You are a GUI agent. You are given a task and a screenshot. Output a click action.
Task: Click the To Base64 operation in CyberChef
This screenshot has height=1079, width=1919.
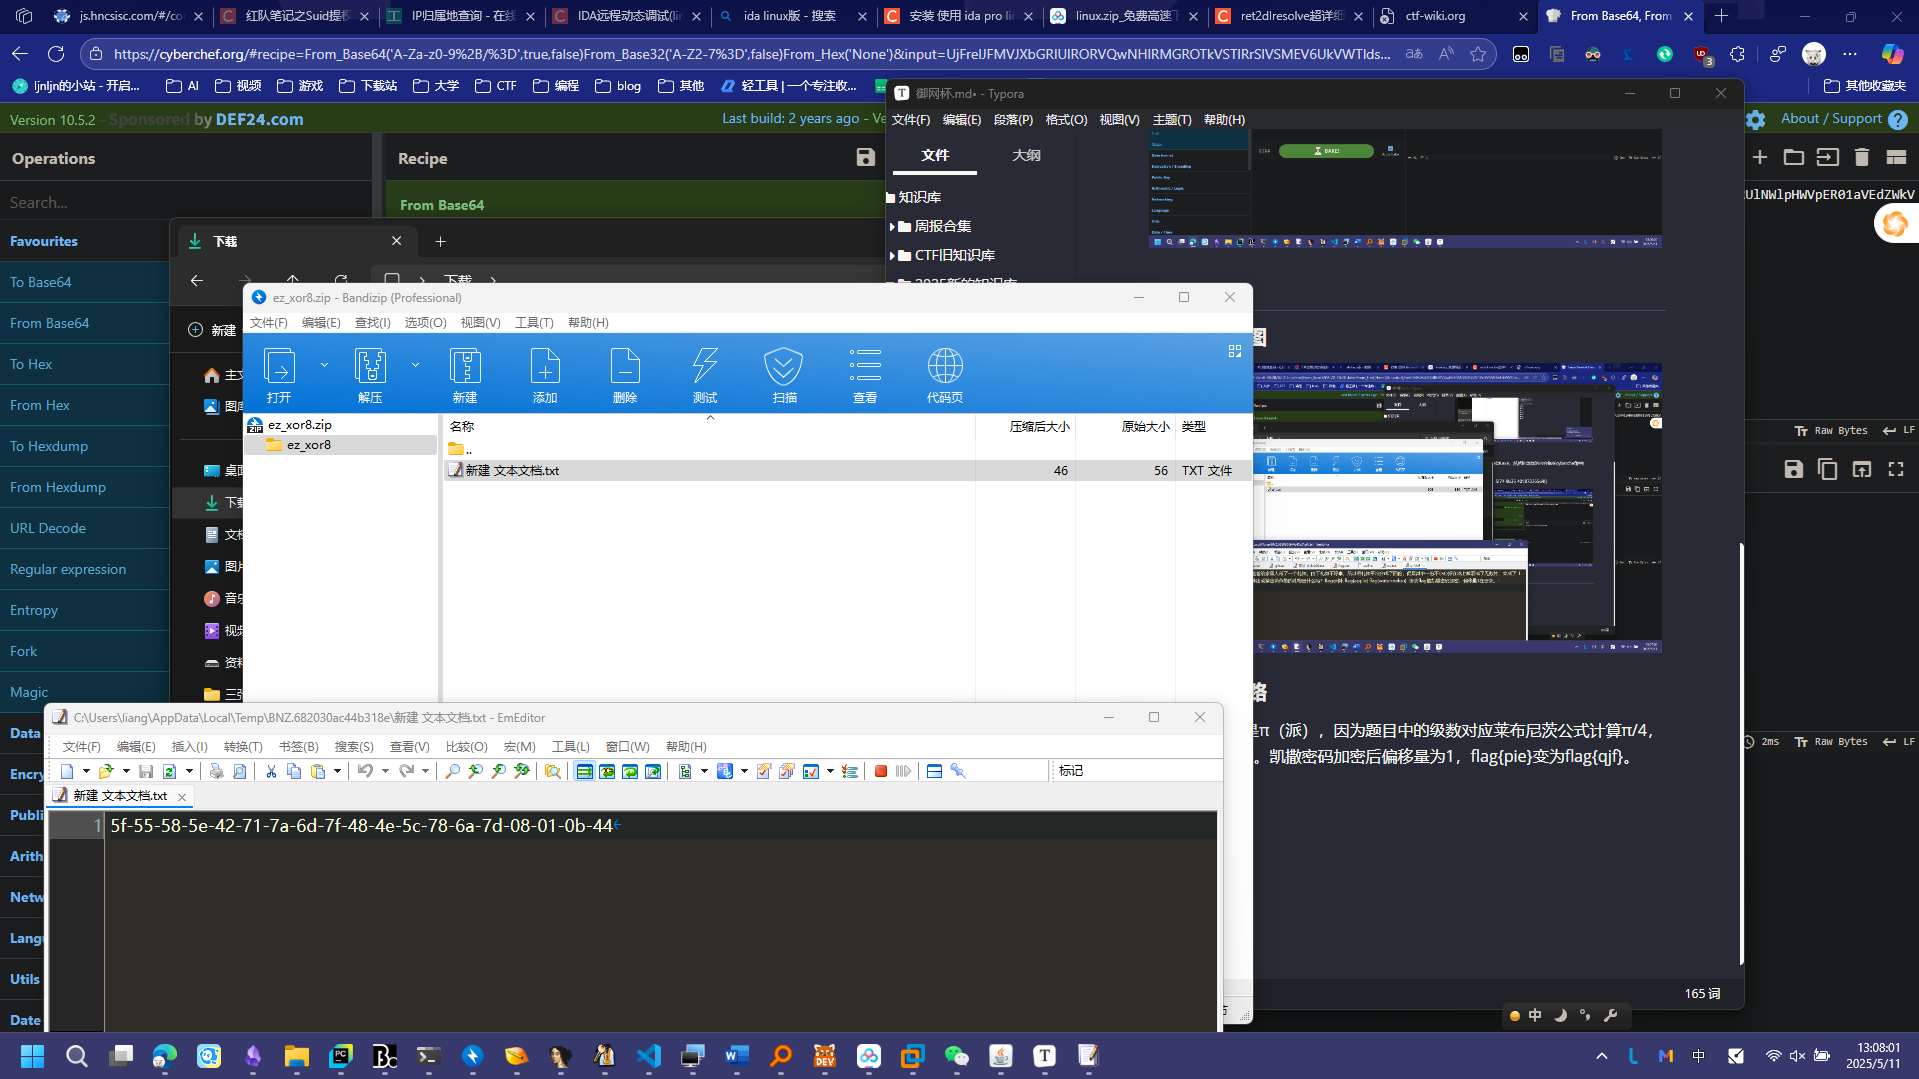[x=85, y=282]
